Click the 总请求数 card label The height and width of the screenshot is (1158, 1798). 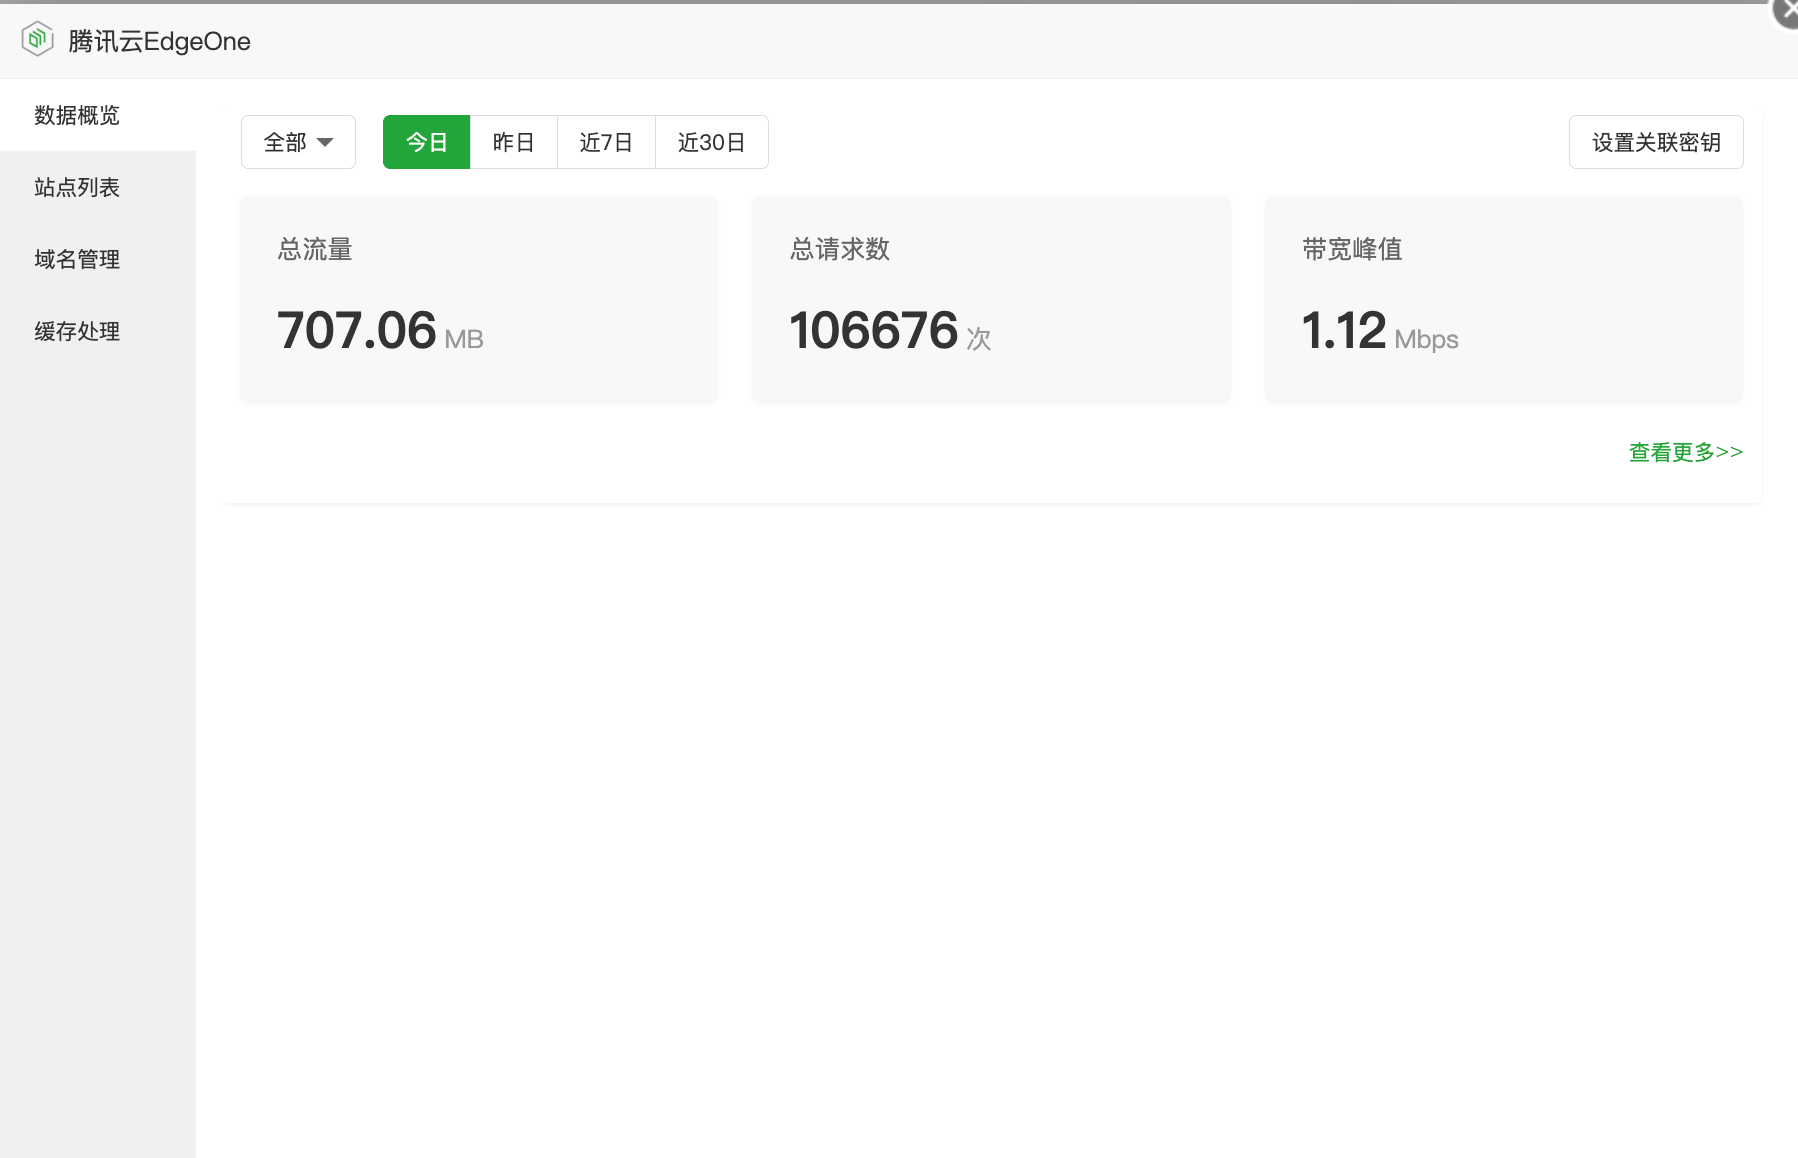point(840,250)
